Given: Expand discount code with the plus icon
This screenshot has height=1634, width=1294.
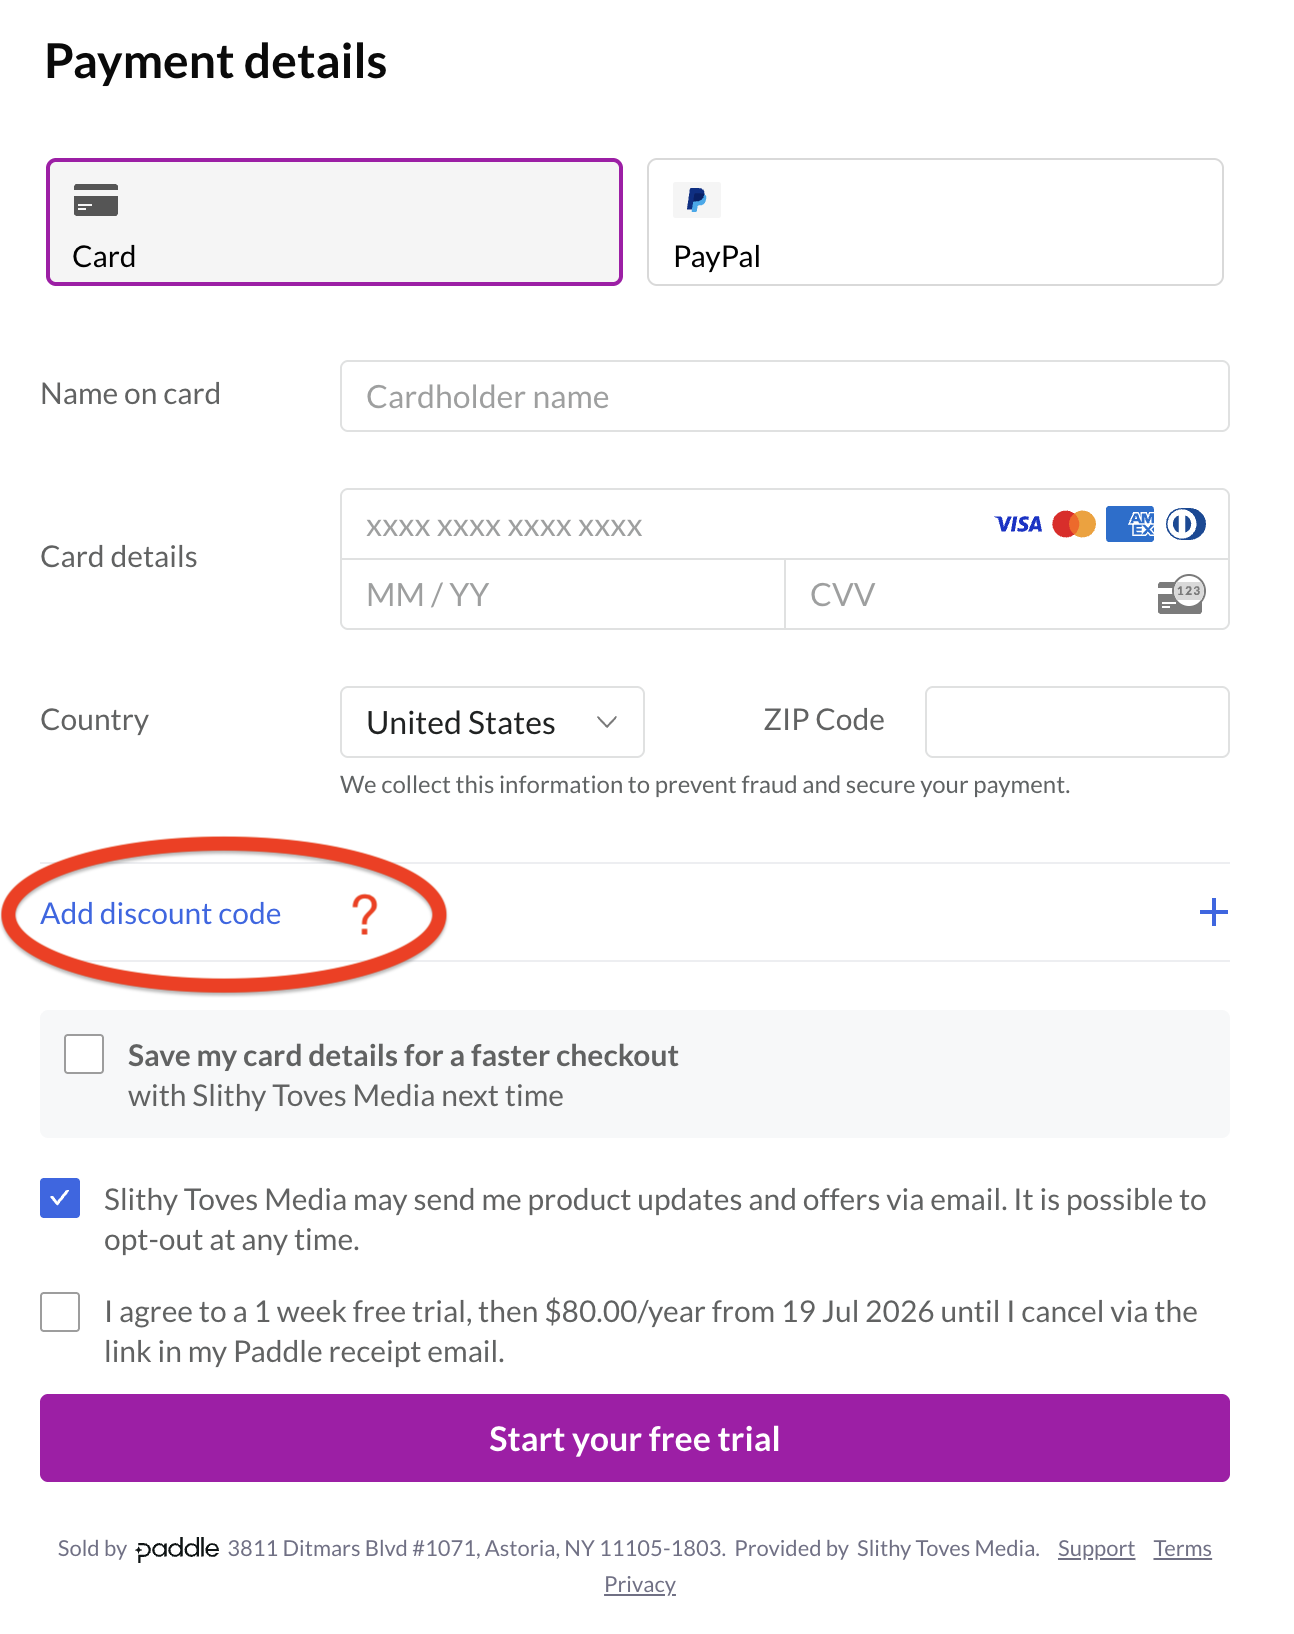Looking at the screenshot, I should (x=1213, y=912).
